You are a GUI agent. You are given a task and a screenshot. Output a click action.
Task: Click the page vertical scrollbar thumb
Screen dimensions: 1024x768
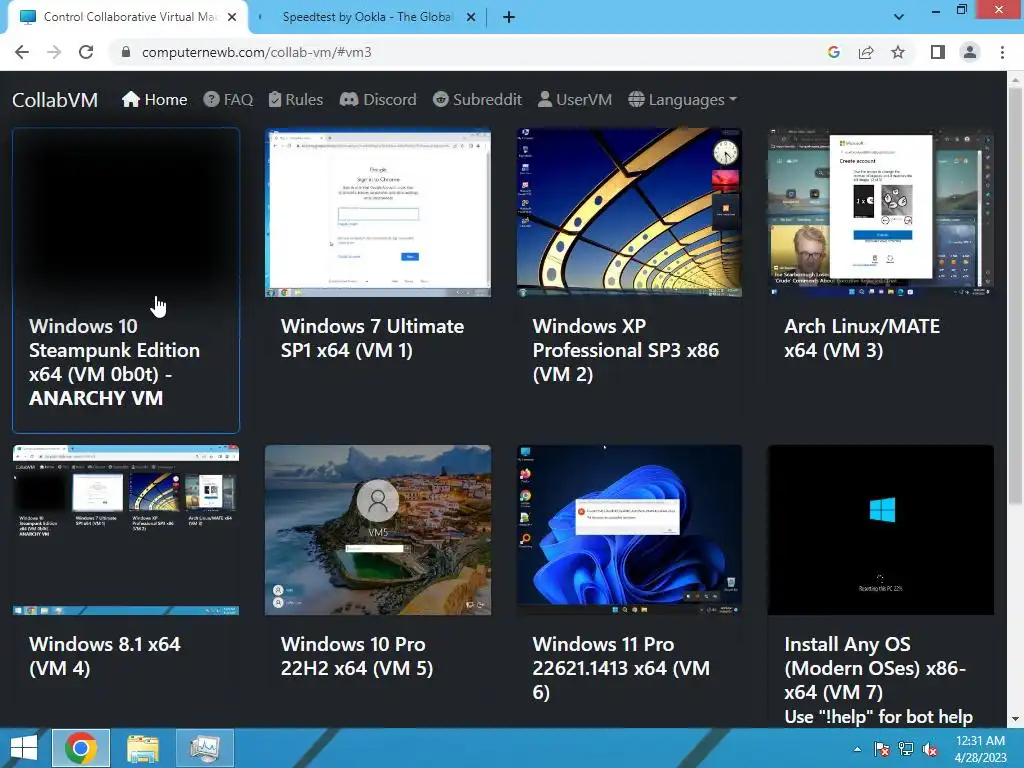(x=1015, y=297)
